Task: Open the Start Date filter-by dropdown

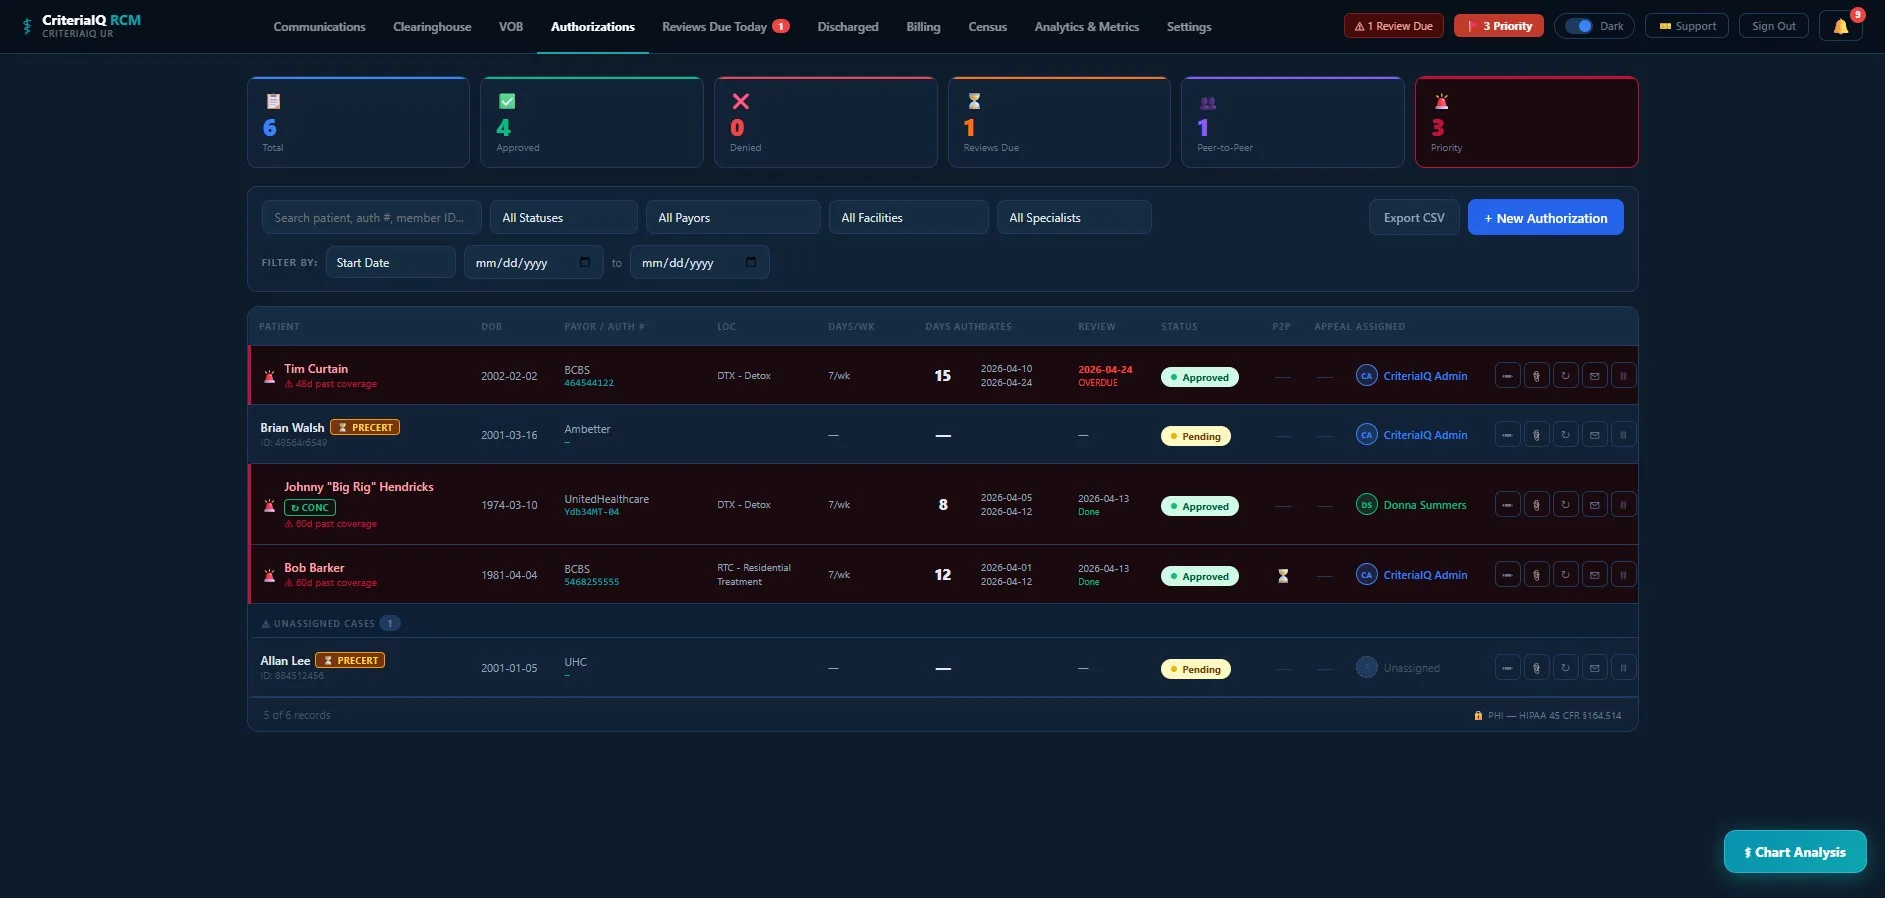Action: 391,262
